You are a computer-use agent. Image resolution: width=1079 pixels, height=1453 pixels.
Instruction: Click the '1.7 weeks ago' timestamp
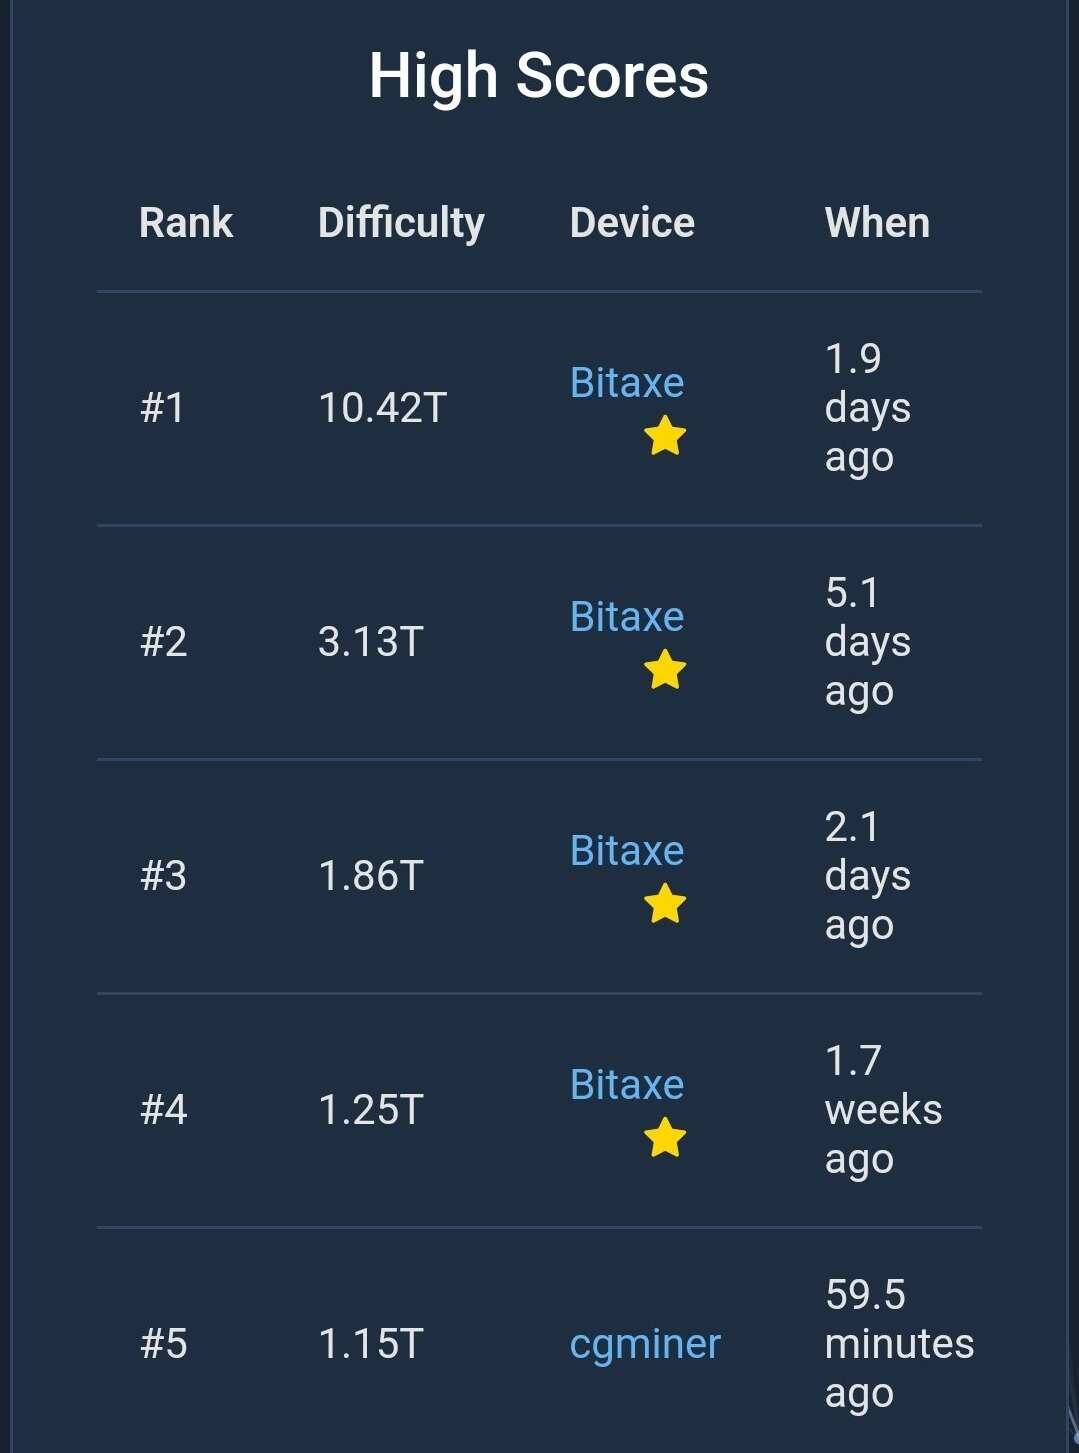pos(883,1110)
